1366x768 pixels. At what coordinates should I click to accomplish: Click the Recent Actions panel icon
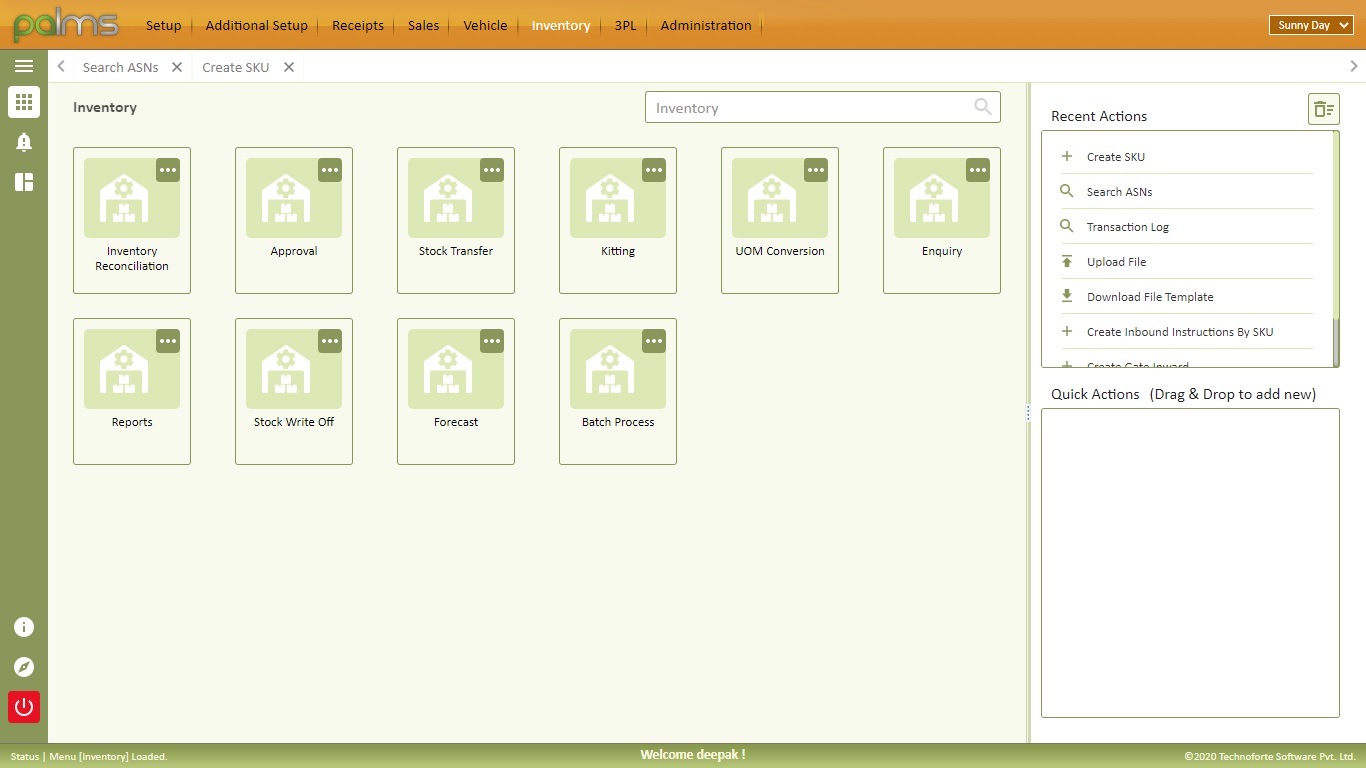(x=1323, y=109)
